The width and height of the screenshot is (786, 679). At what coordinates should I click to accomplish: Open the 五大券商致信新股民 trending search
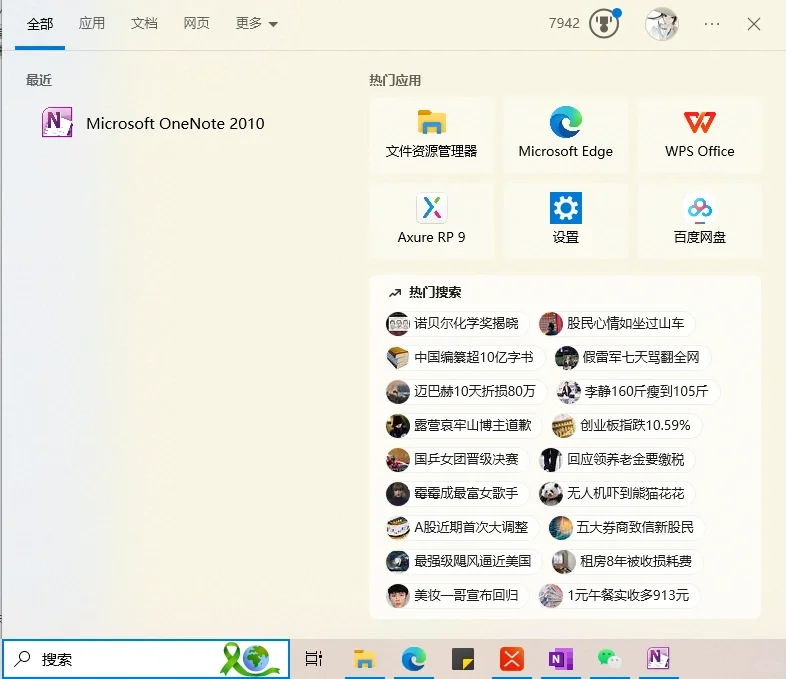(626, 527)
